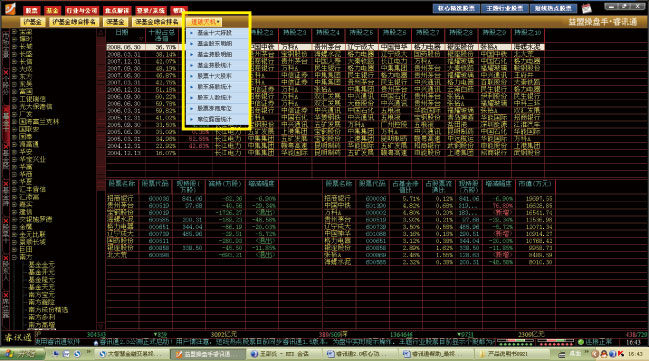Switch to the 行业与公司 top tab
The width and height of the screenshot is (649, 361).
pos(82,10)
